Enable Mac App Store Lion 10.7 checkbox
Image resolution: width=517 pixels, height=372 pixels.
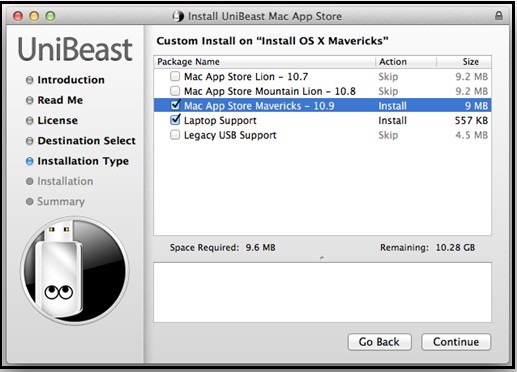[175, 76]
